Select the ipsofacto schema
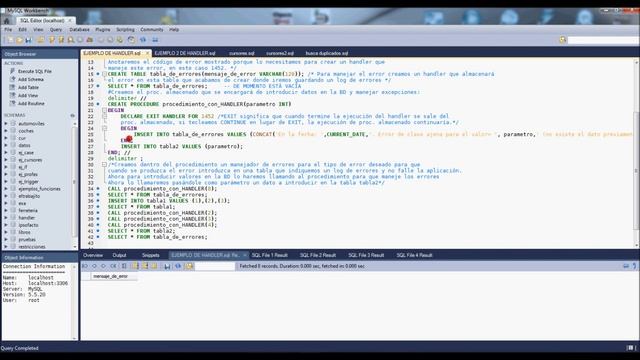 coord(28,225)
